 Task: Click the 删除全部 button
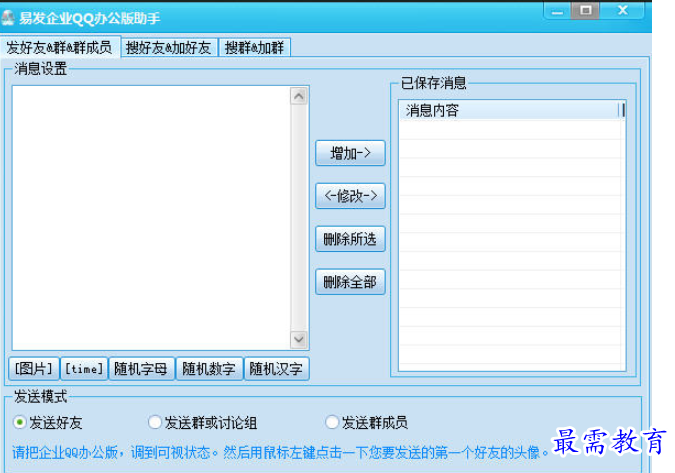(x=350, y=282)
